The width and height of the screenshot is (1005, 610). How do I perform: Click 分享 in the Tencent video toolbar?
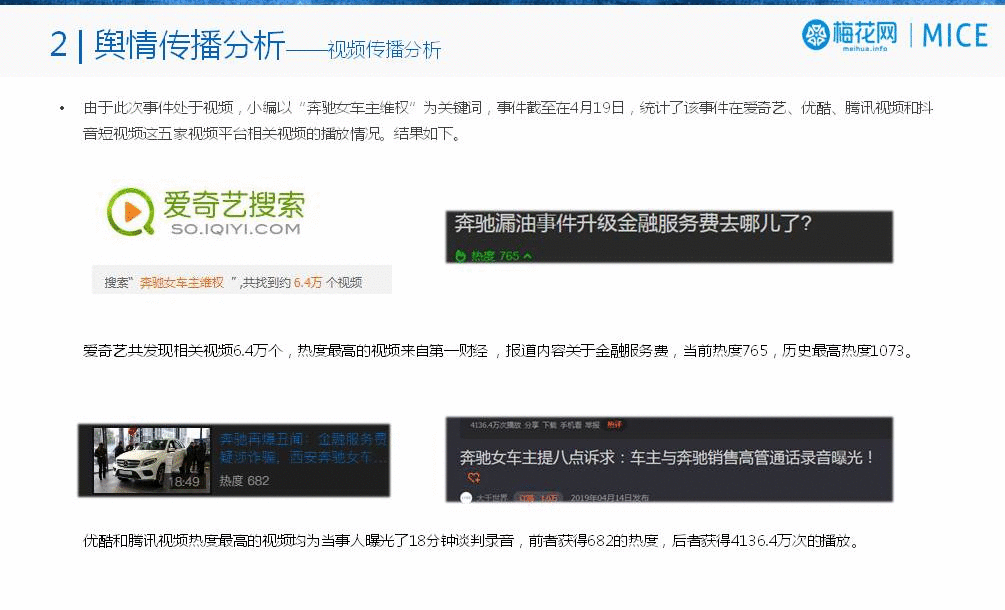tap(531, 425)
